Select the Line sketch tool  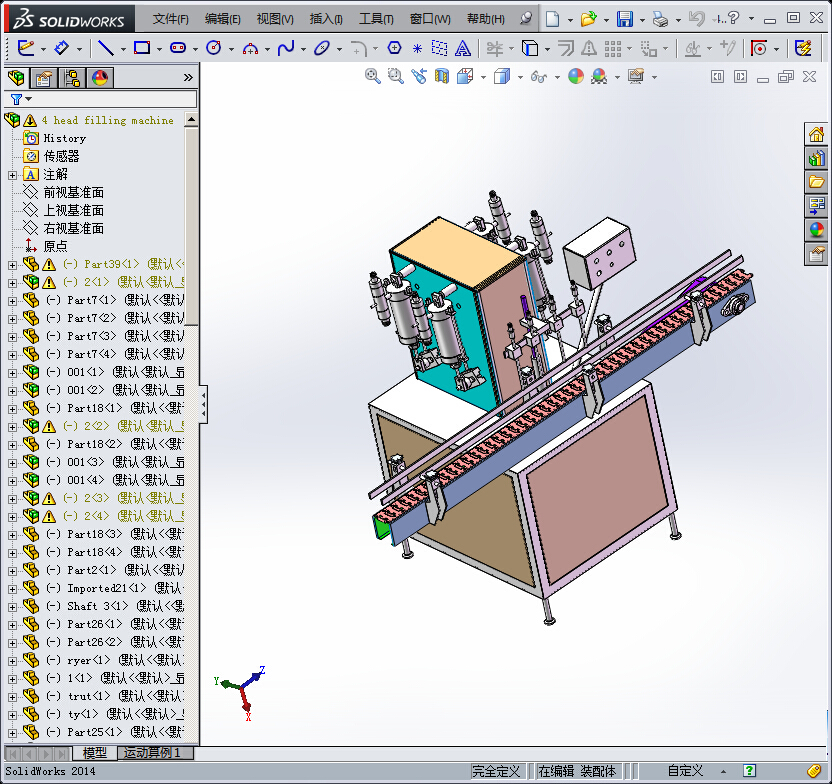pyautogui.click(x=106, y=48)
